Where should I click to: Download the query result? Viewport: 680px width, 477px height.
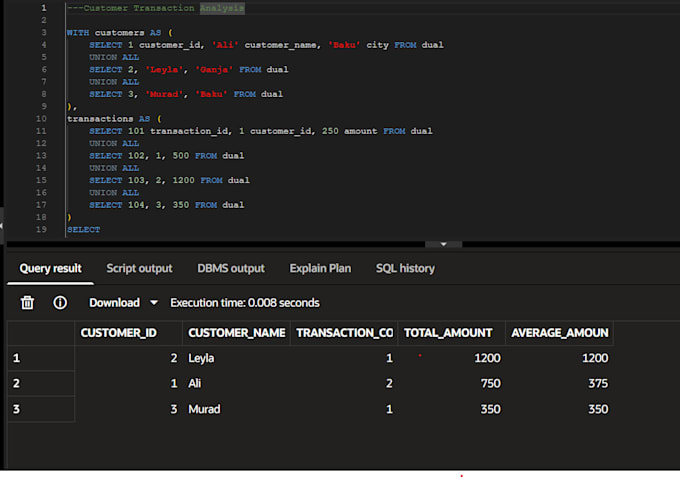click(x=114, y=302)
